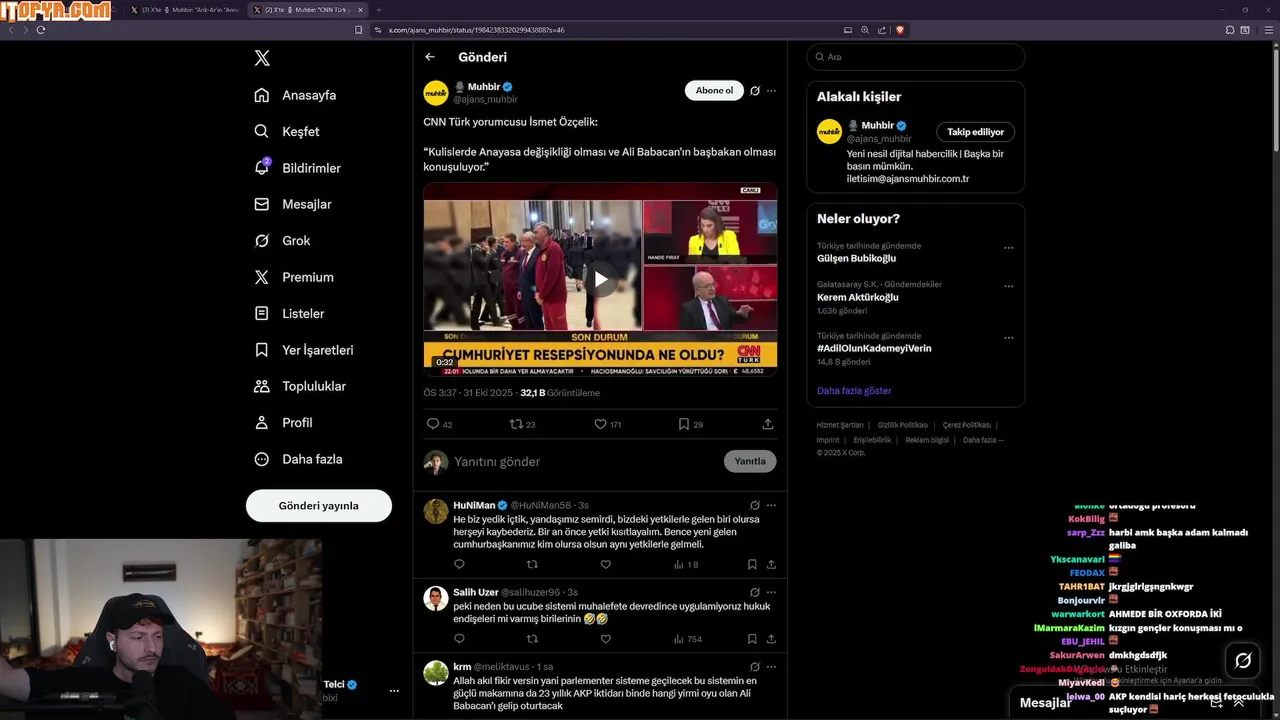Repost the Muhbir post
Screen dimensions: 1280x720
(x=517, y=424)
